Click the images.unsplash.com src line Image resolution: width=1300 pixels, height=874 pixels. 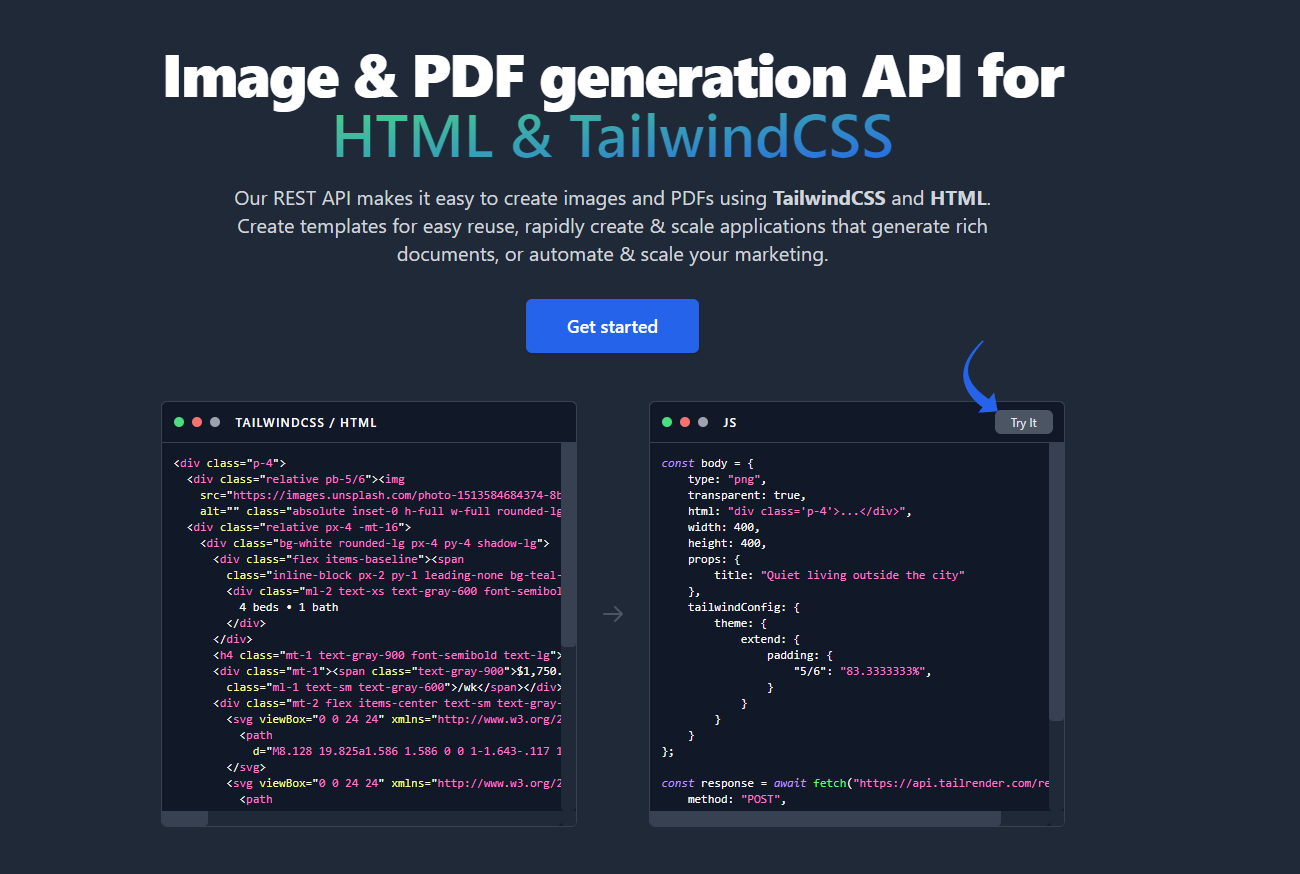[381, 495]
